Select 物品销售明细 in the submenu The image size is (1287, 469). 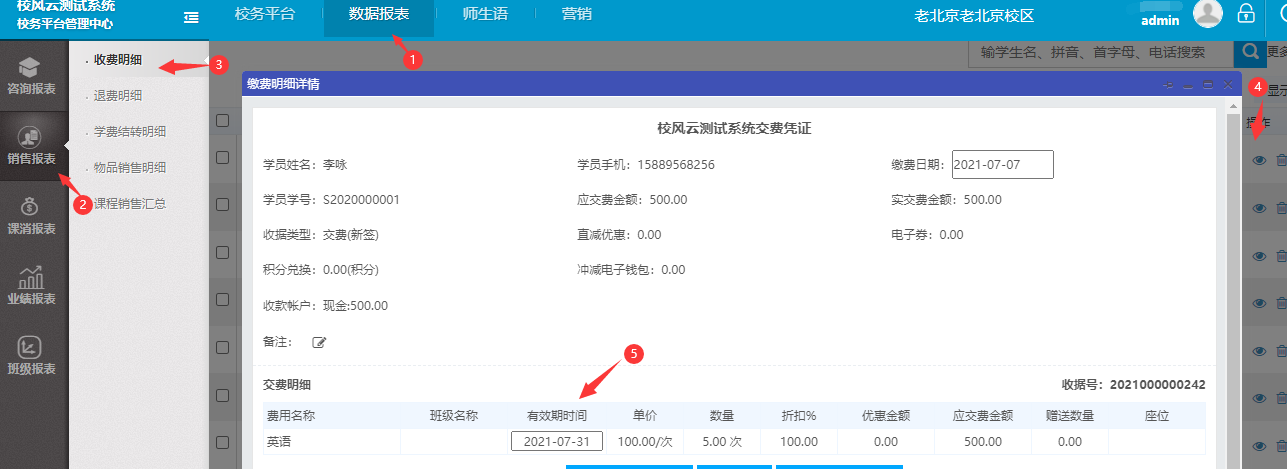(x=129, y=168)
